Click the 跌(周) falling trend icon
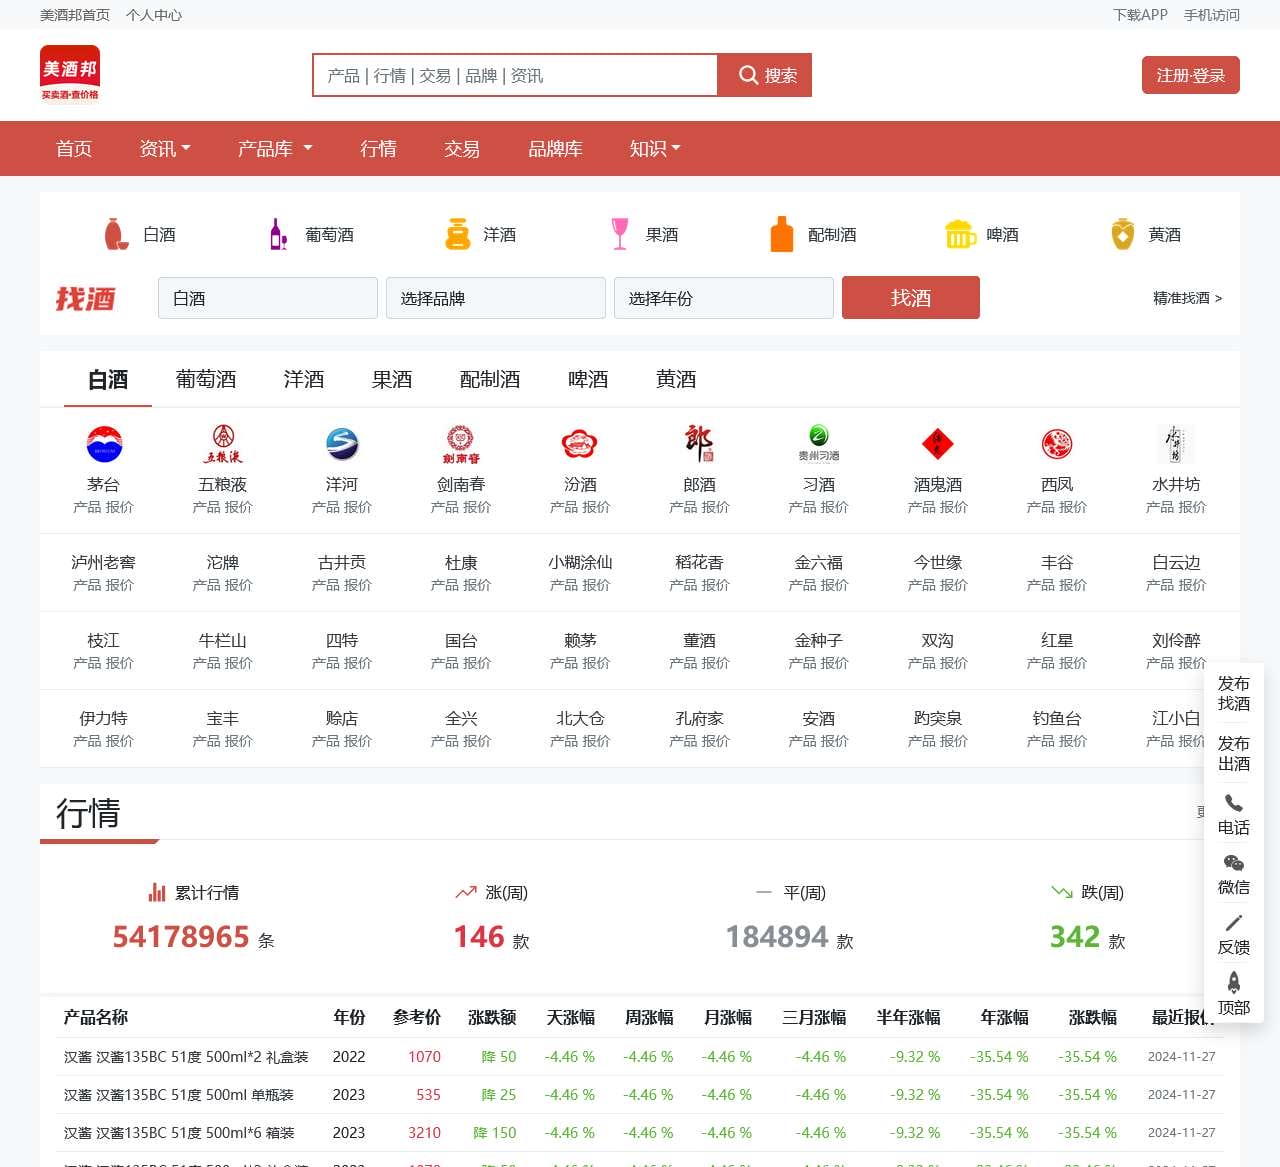Screen dimensions: 1280x1167 (1062, 892)
